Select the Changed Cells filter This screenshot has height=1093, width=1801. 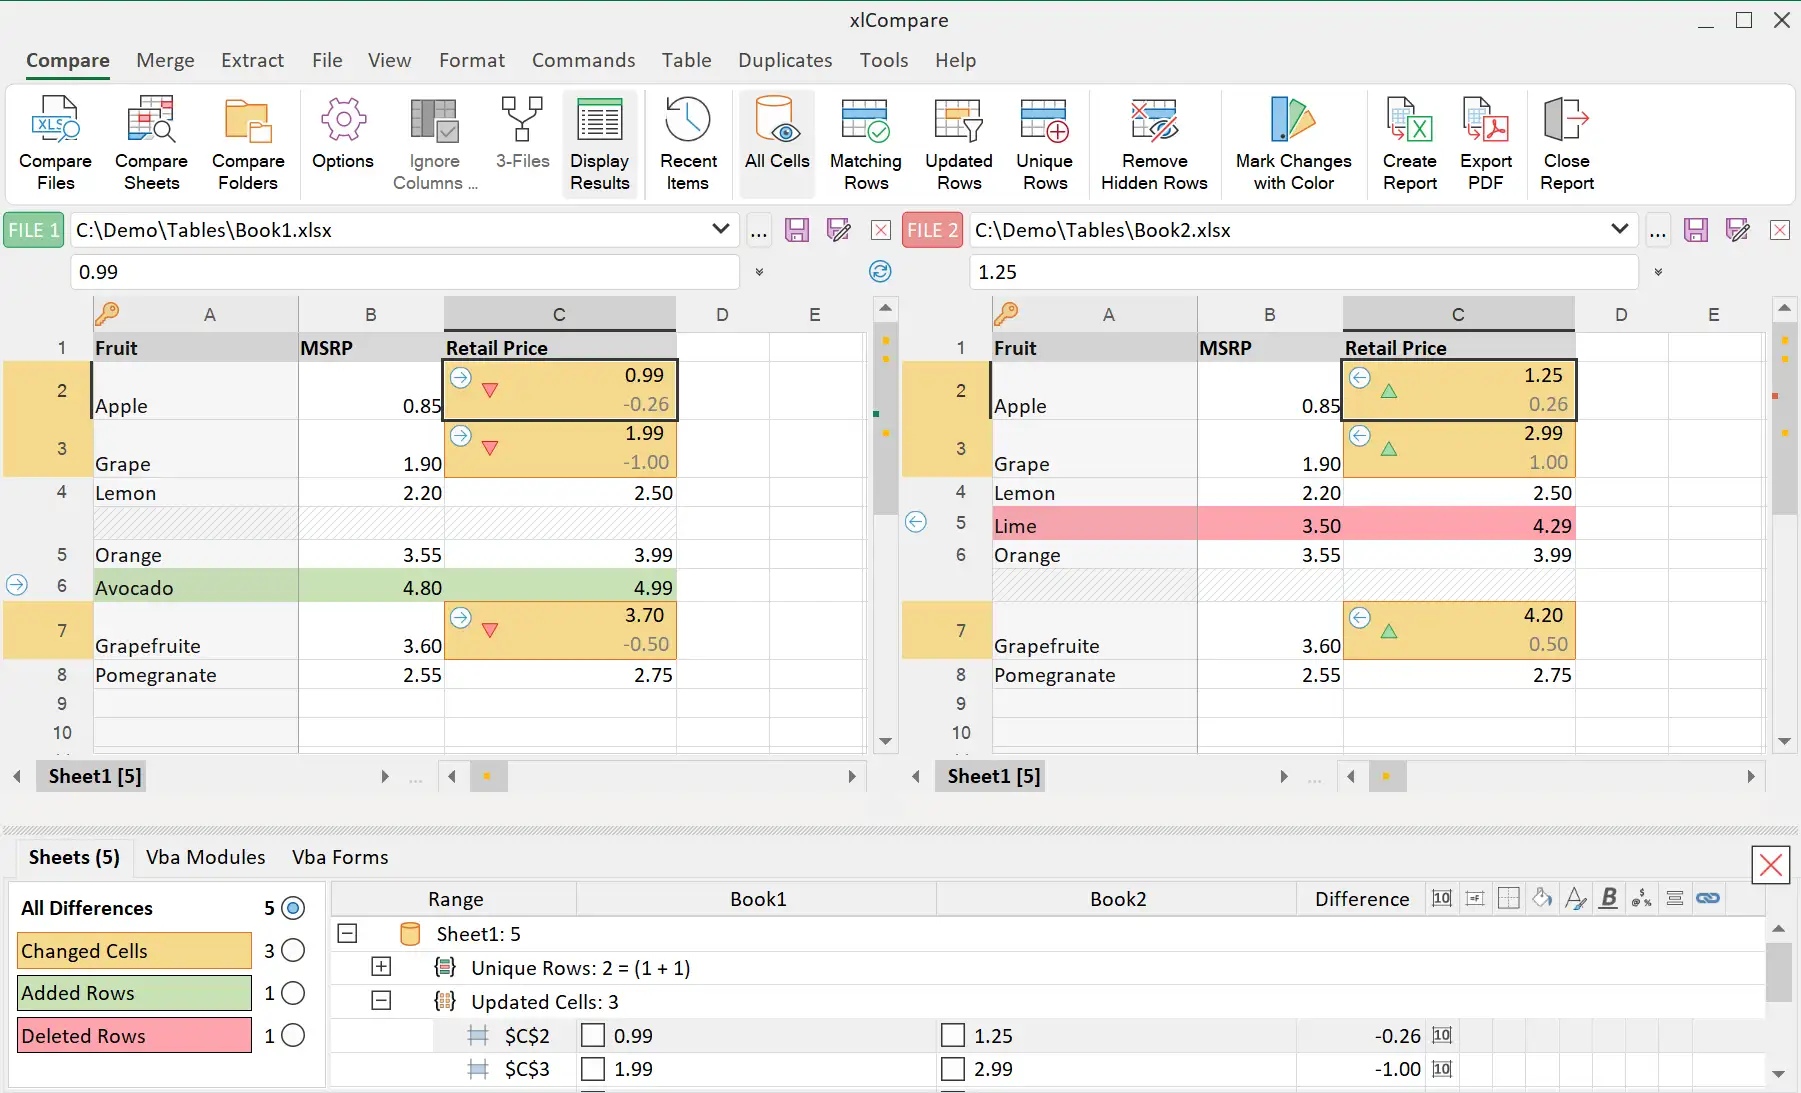coord(133,950)
